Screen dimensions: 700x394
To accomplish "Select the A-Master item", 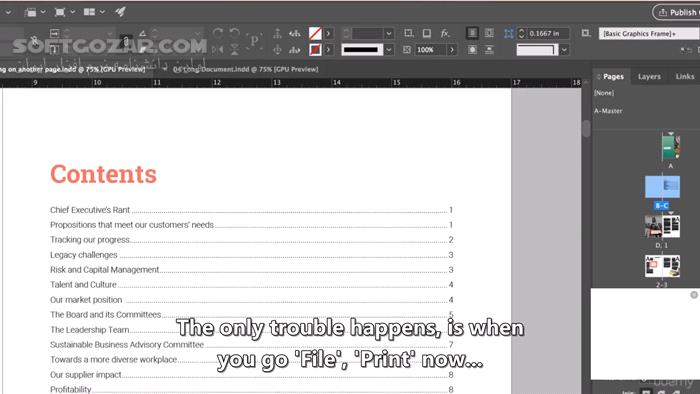I will pos(608,111).
